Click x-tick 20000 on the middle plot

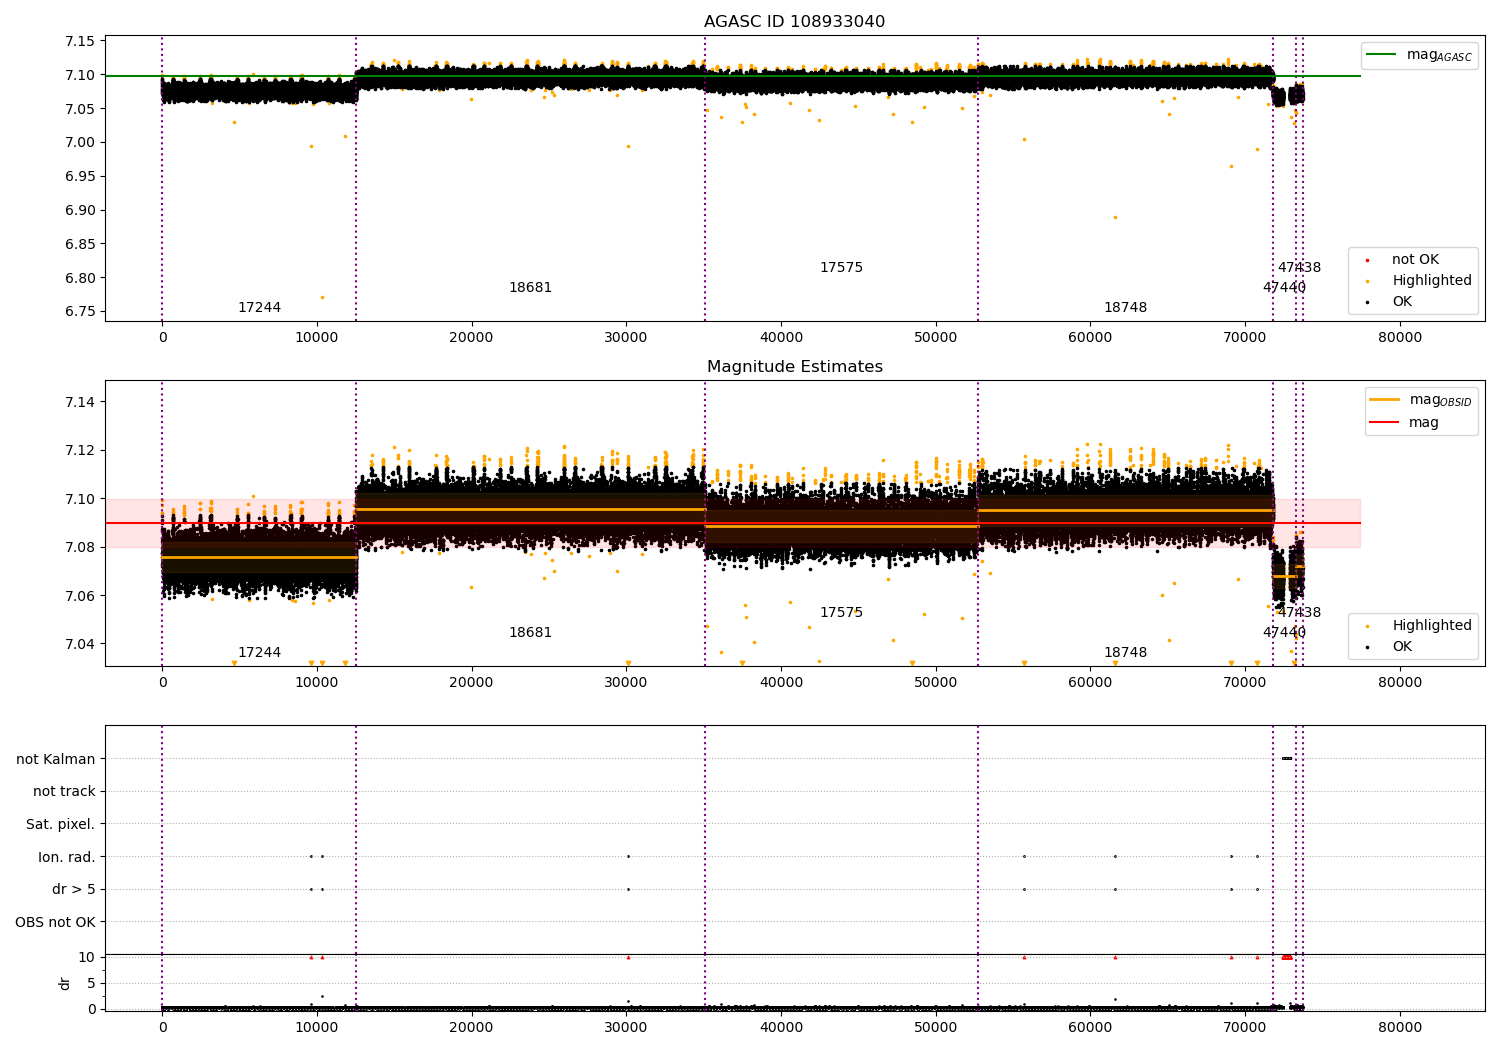[471, 683]
